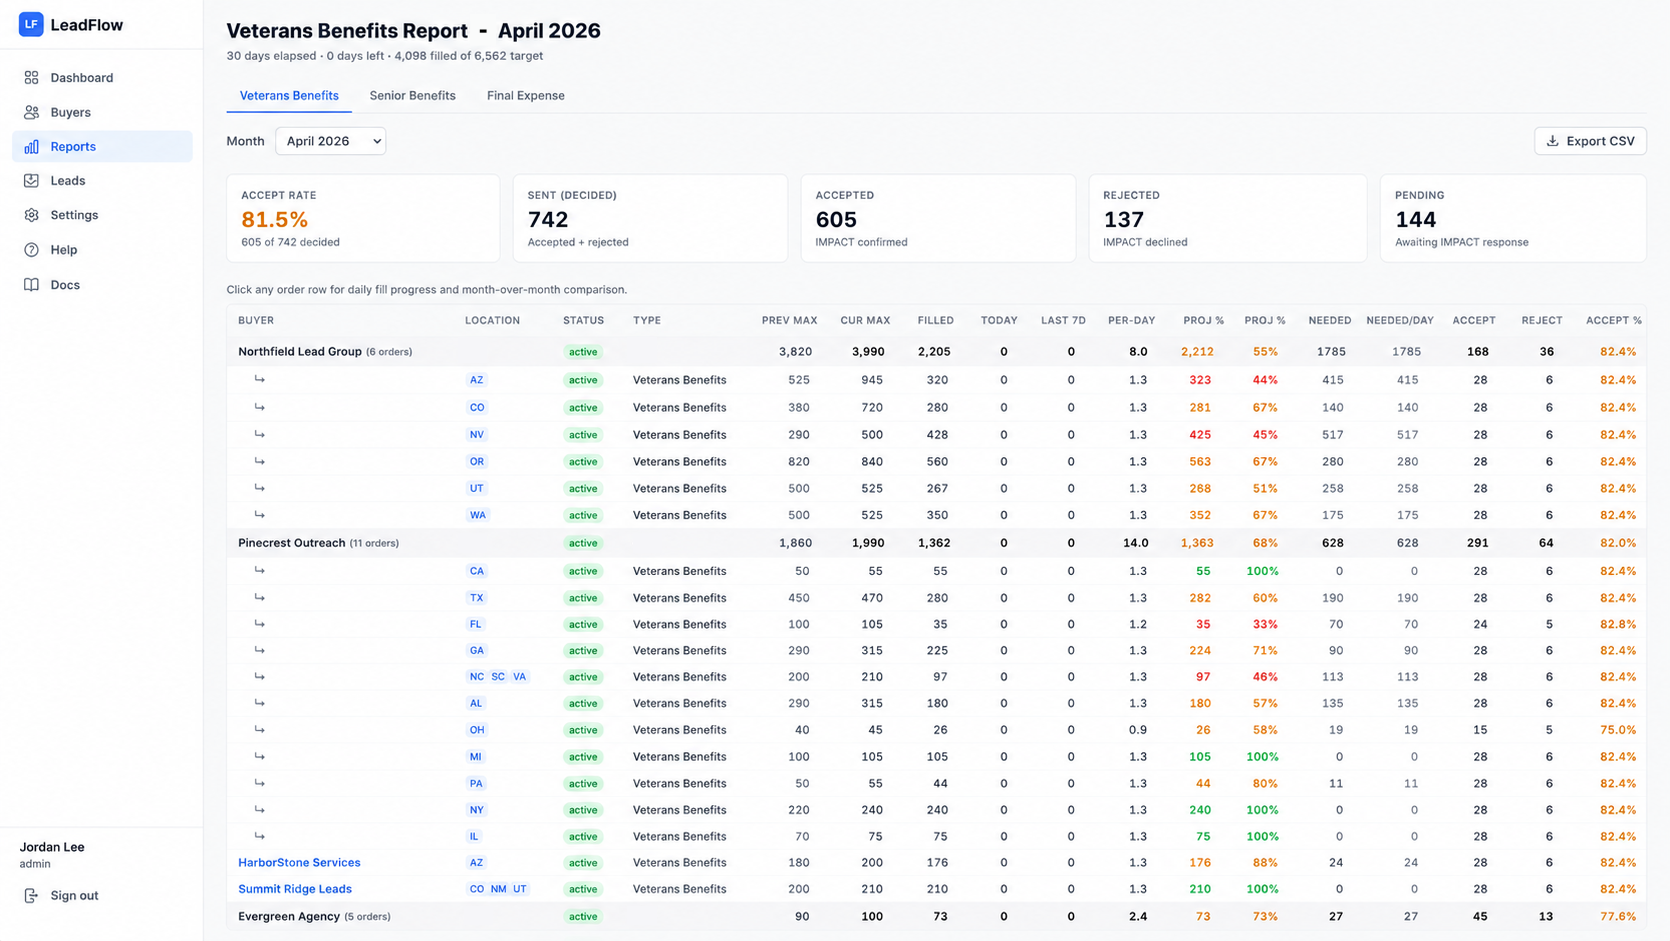Click the LeadFlow LF logo icon
This screenshot has height=941, width=1670.
(x=31, y=24)
